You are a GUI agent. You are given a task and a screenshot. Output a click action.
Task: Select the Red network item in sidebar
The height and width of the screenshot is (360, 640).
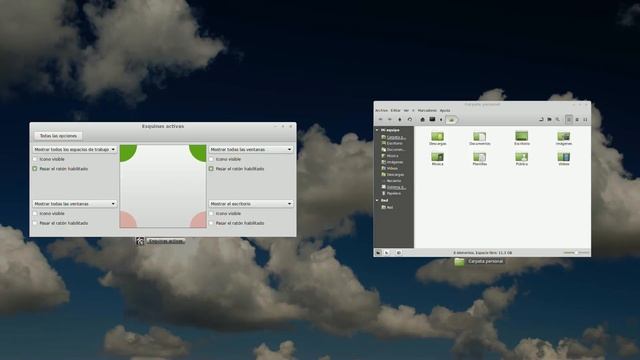click(x=387, y=207)
